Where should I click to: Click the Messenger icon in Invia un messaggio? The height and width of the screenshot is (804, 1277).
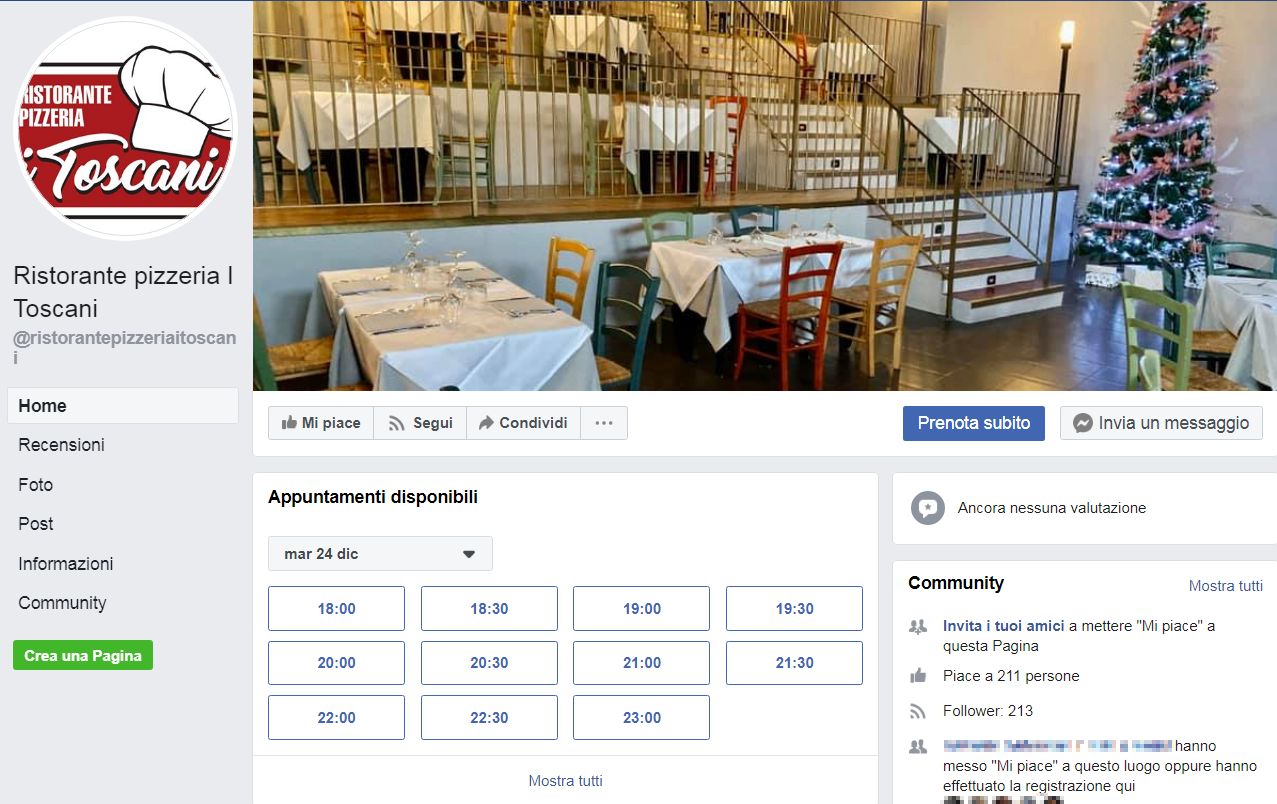[1082, 423]
